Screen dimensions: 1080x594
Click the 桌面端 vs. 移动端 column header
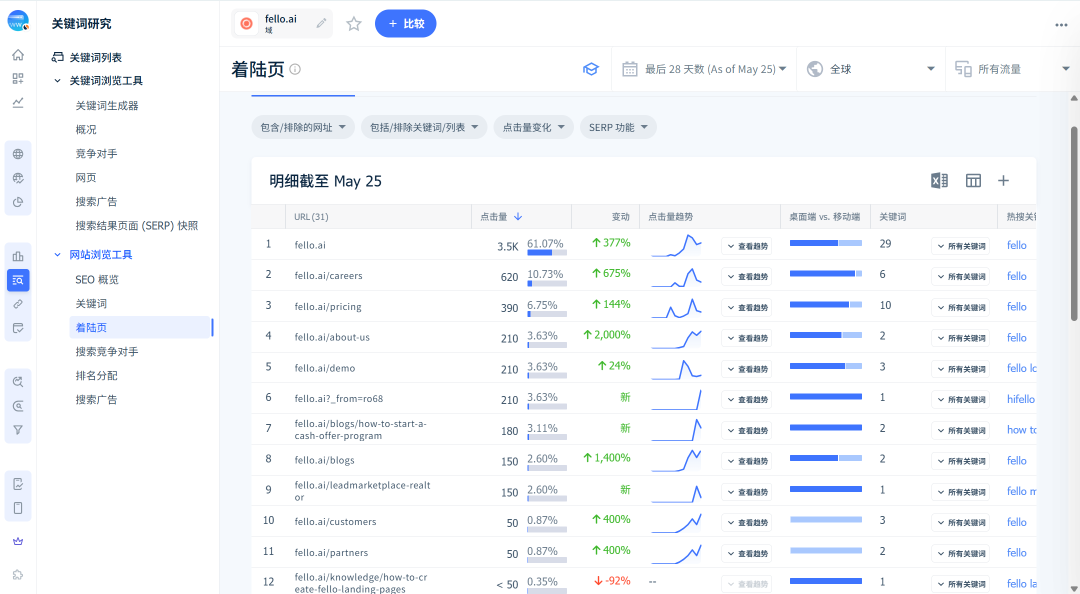pos(824,216)
